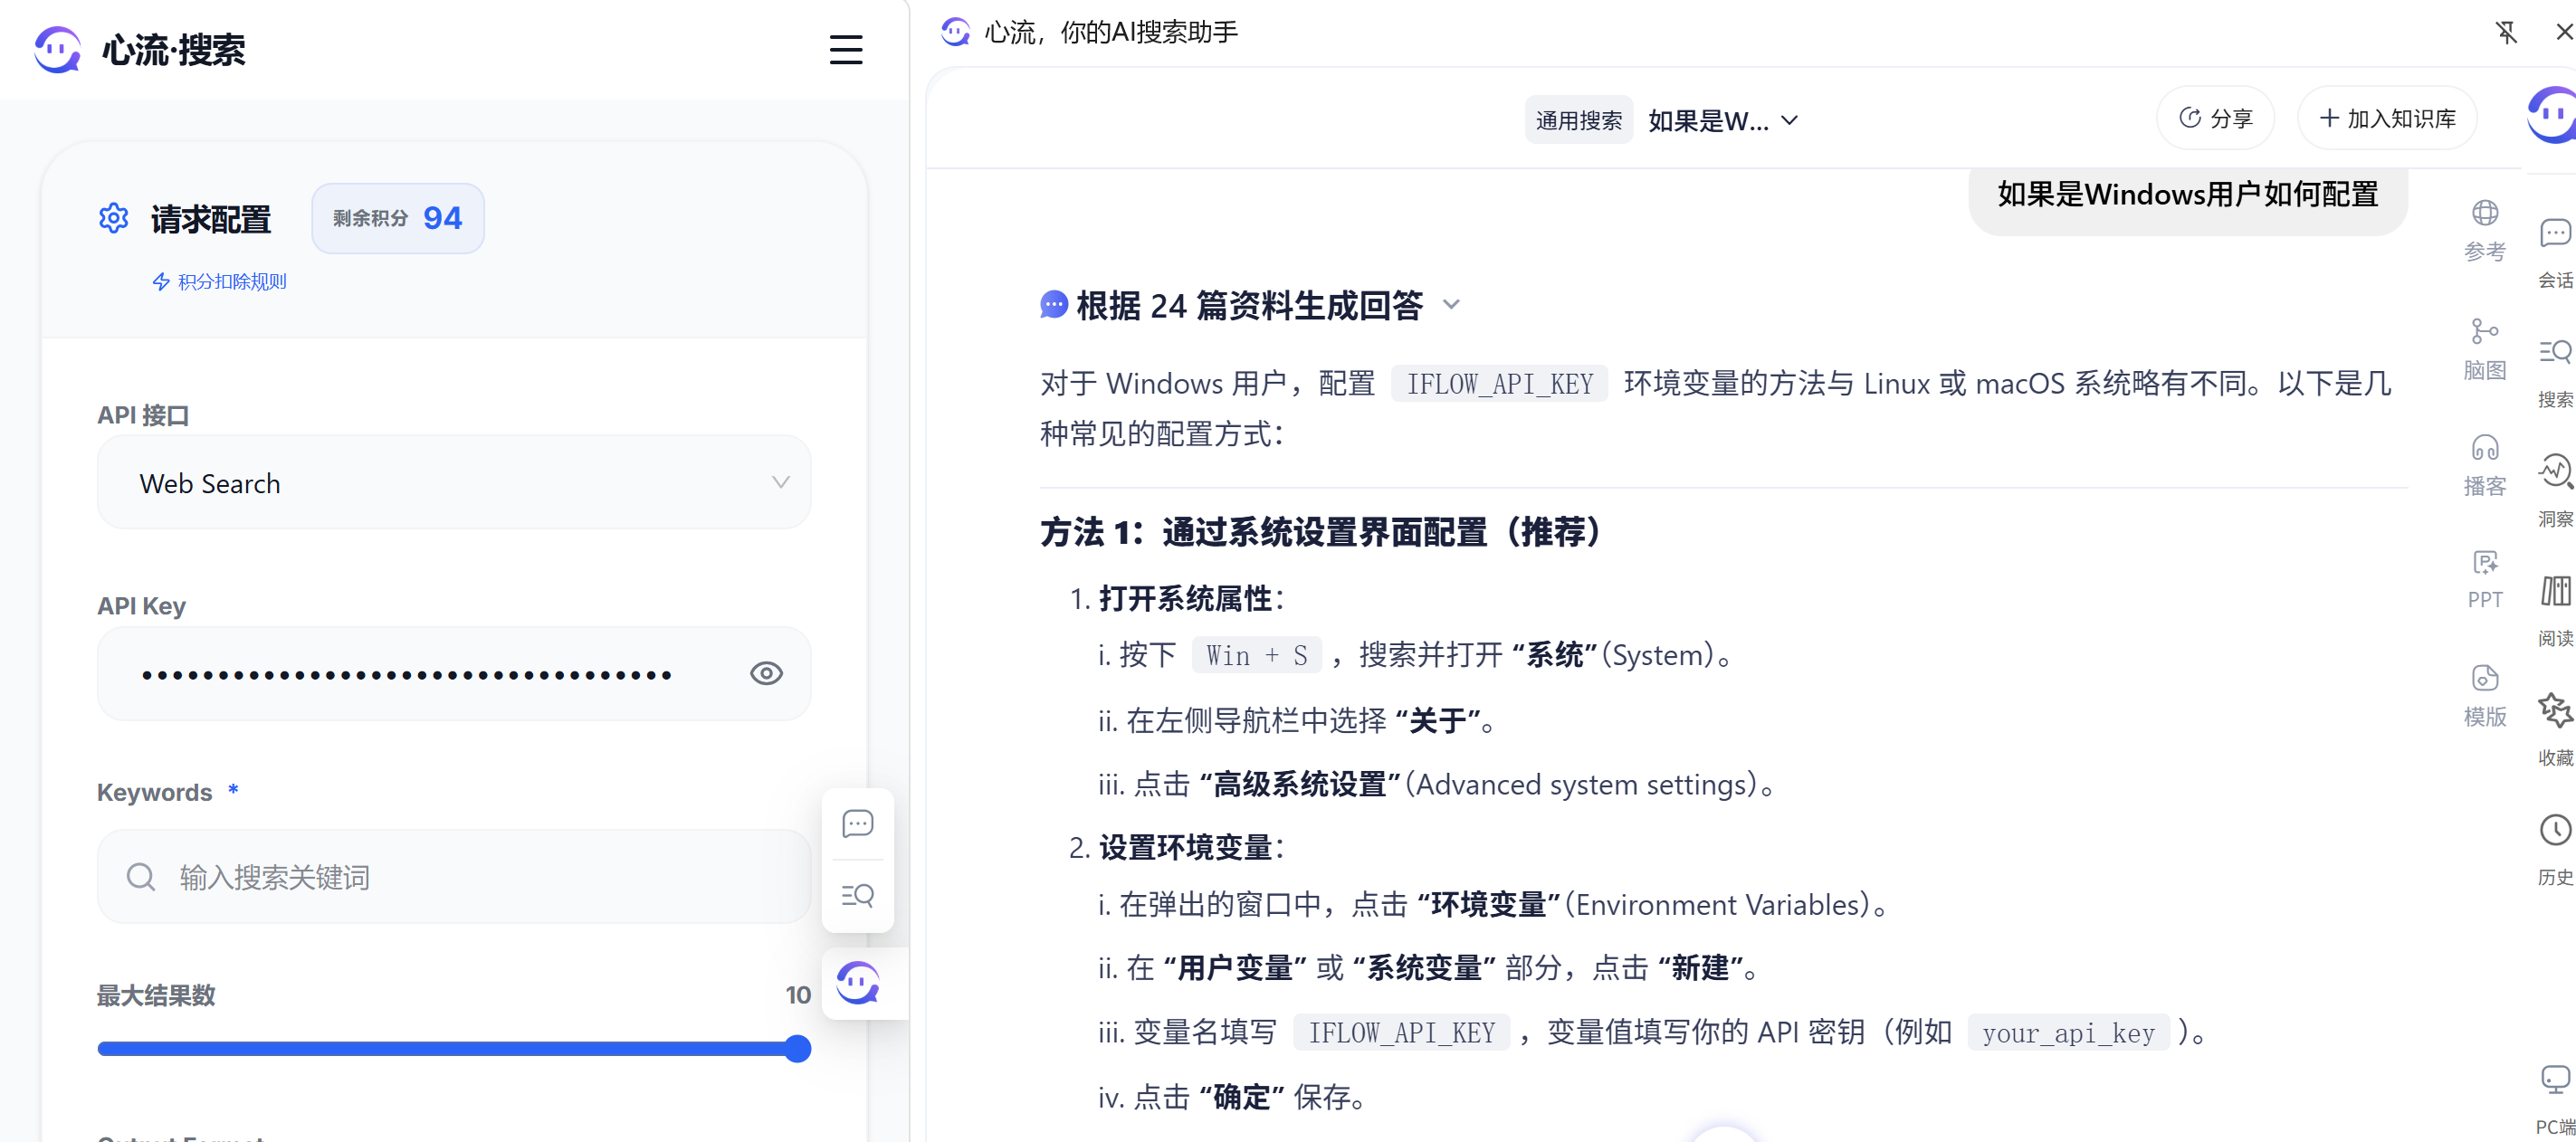2576x1142 pixels.
Task: Collapse the 根据 24 篇资料生成回答 section
Action: (x=1451, y=305)
